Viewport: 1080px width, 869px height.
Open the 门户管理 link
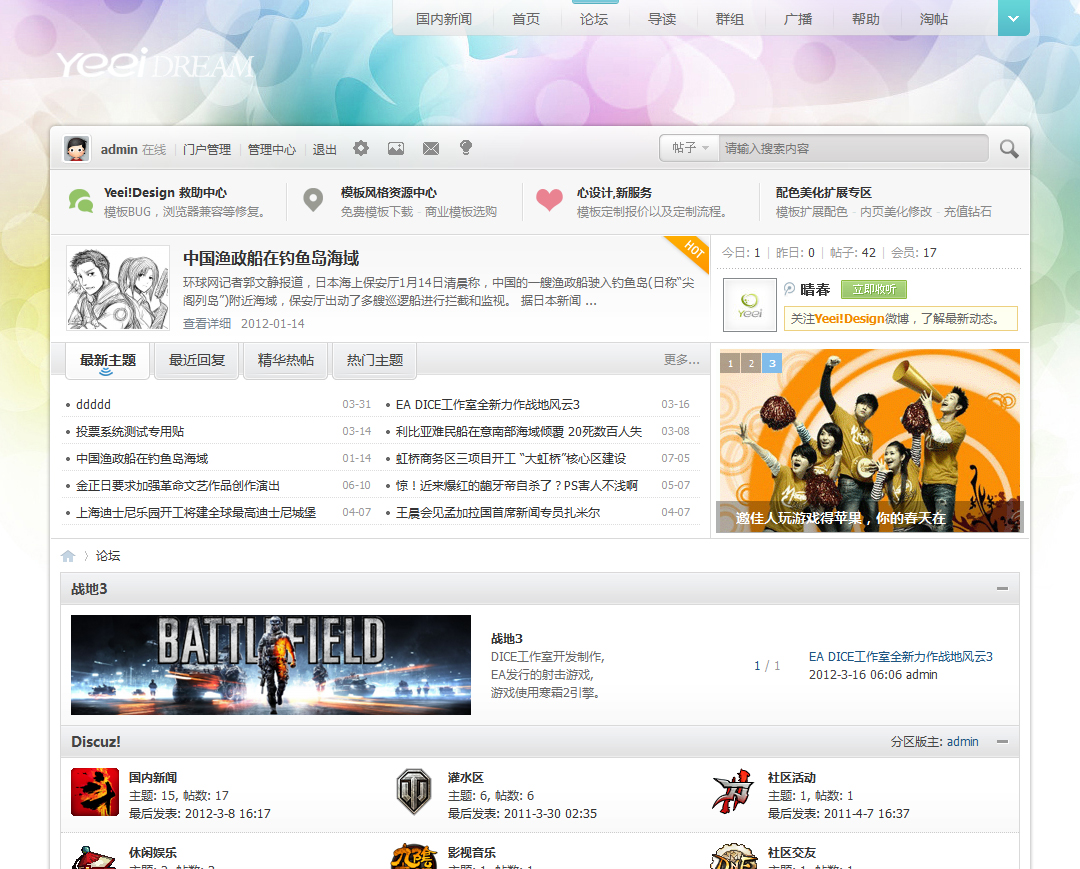(x=207, y=149)
